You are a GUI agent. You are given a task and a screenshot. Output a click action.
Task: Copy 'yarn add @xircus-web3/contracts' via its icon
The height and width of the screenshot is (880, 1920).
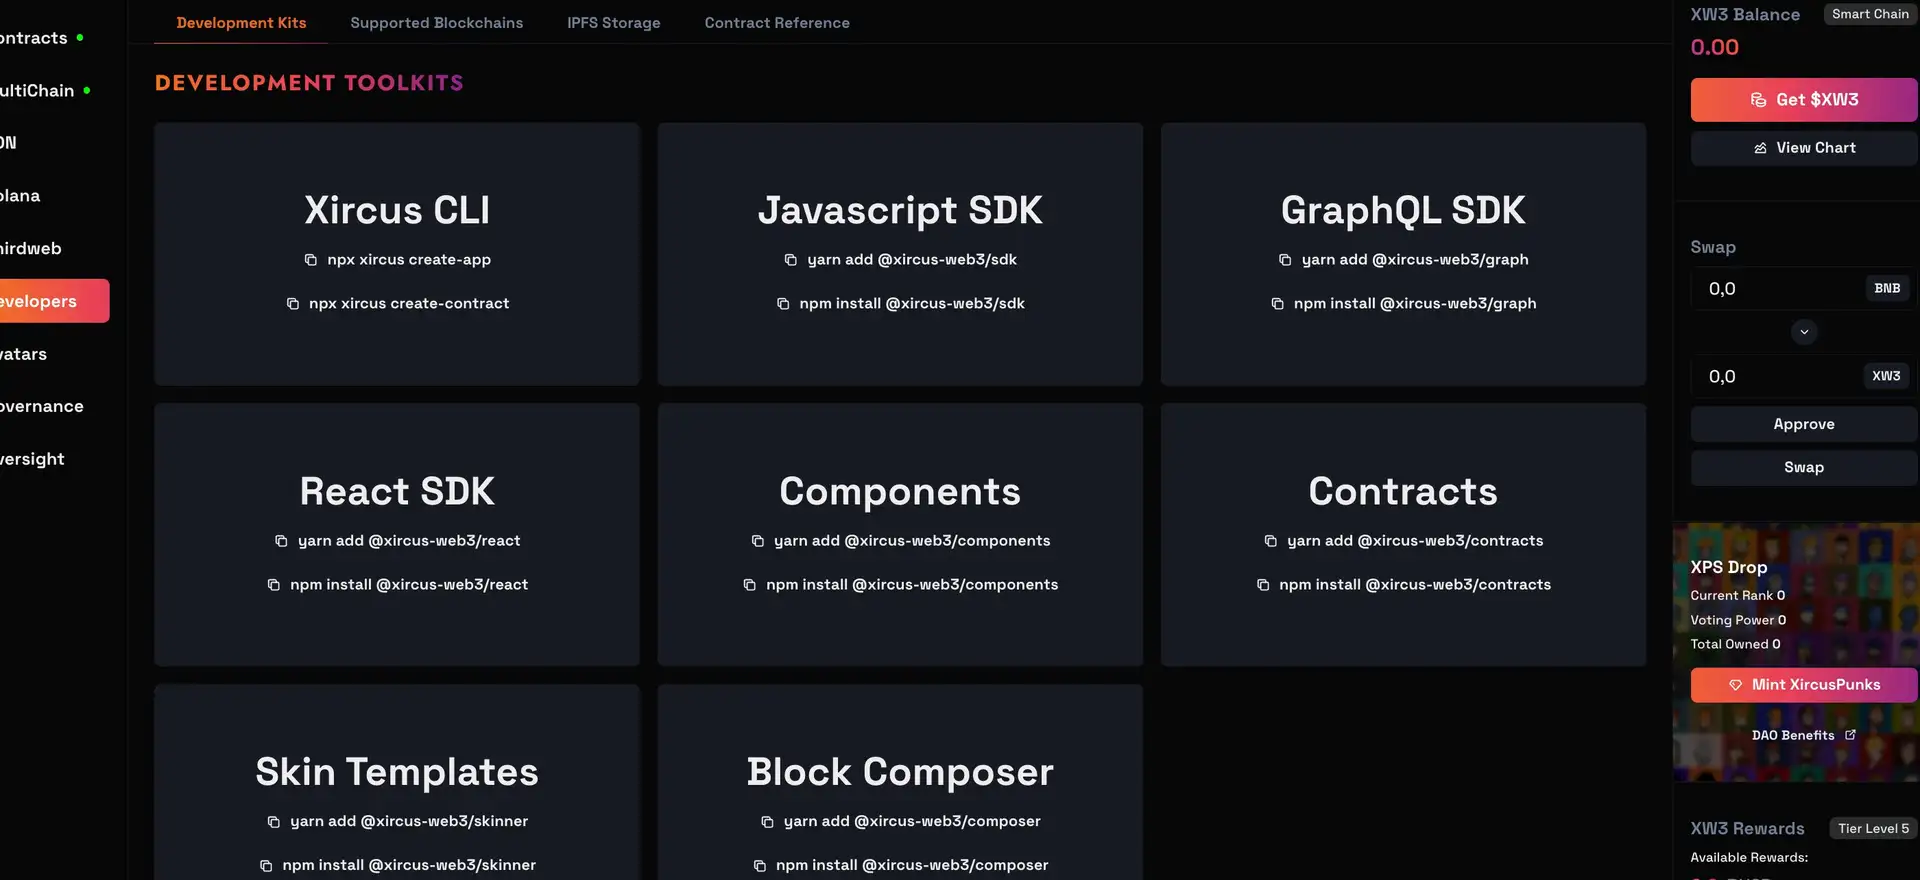(1270, 541)
